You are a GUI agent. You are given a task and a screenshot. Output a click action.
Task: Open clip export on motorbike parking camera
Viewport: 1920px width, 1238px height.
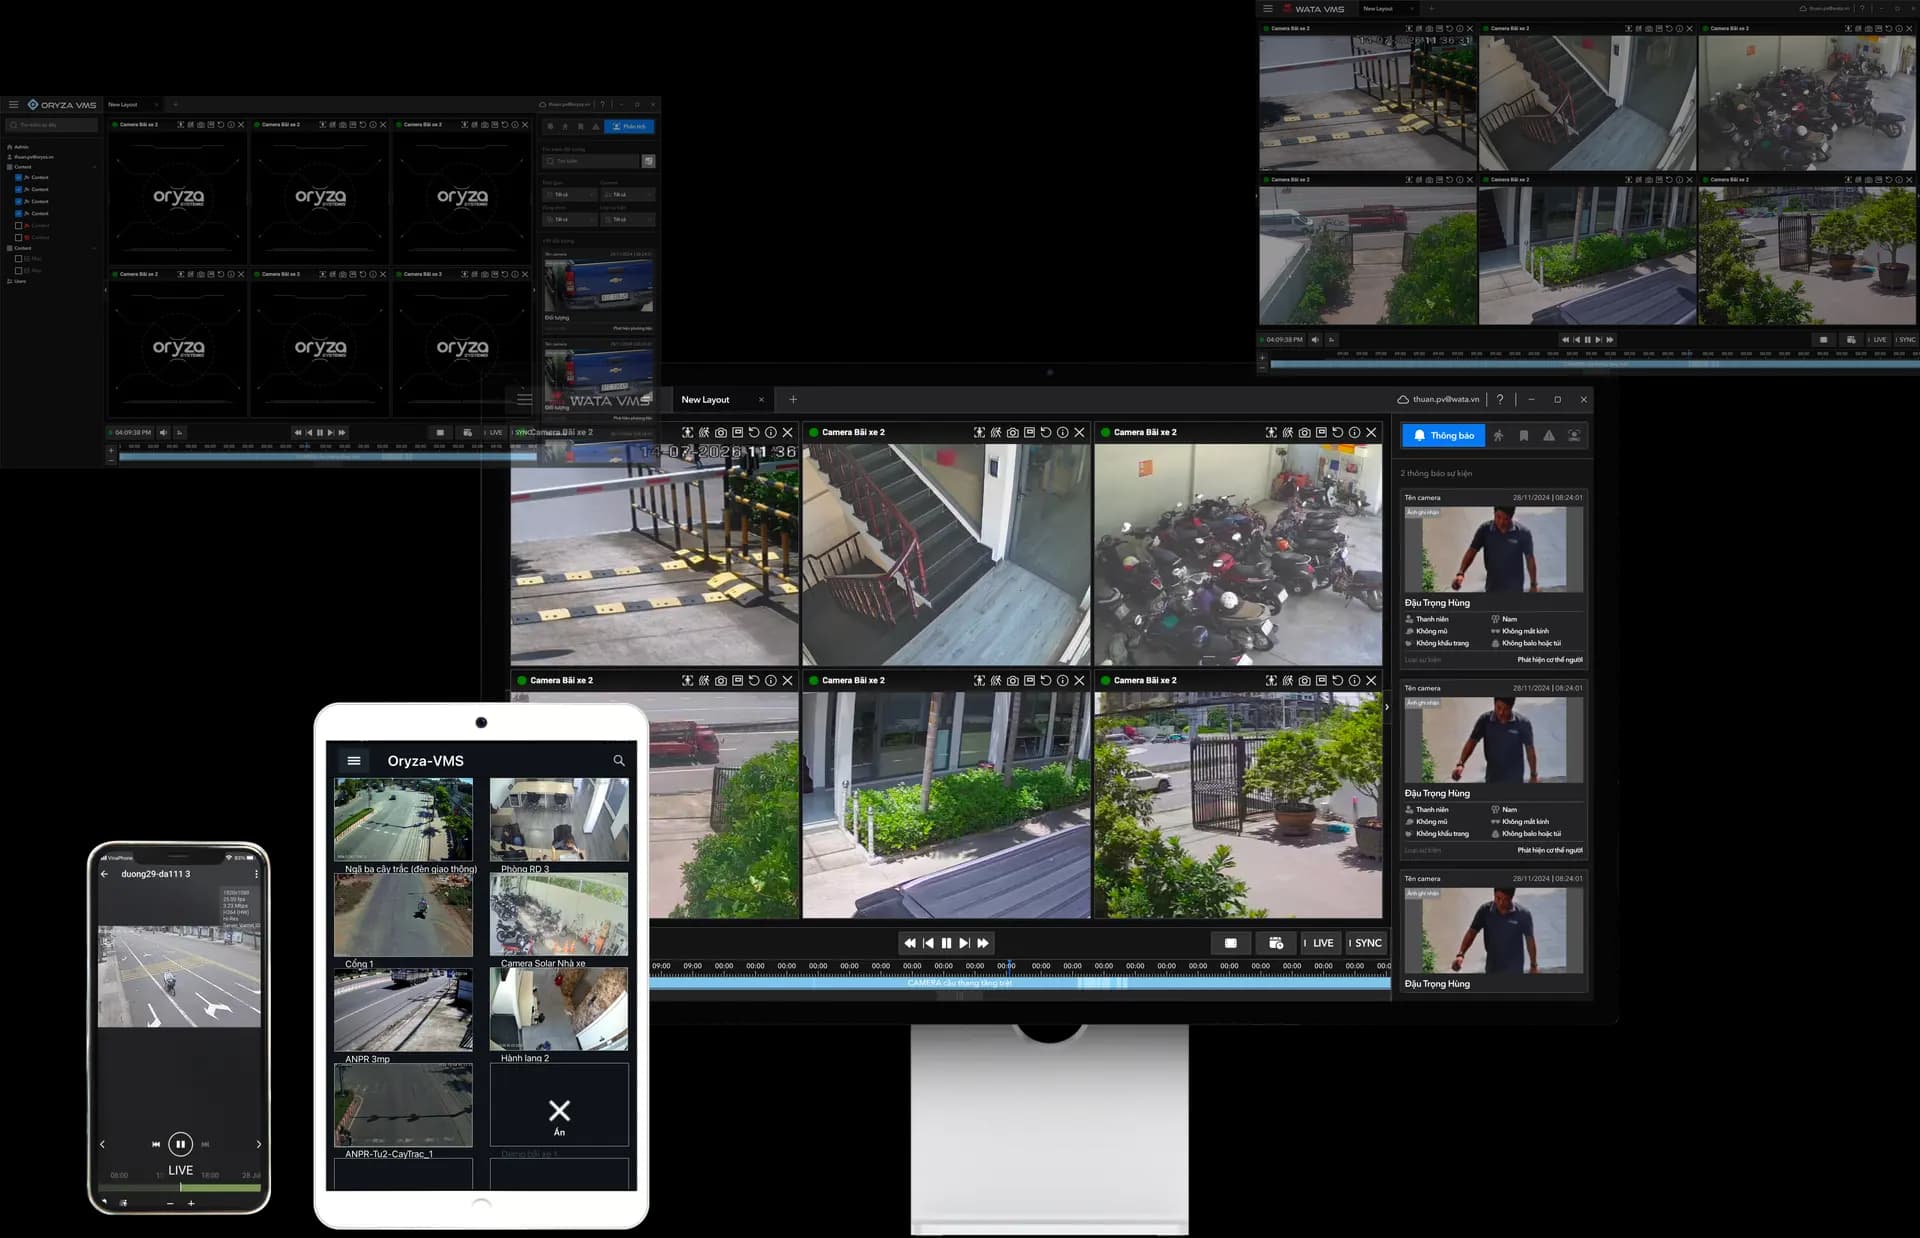(x=1321, y=432)
